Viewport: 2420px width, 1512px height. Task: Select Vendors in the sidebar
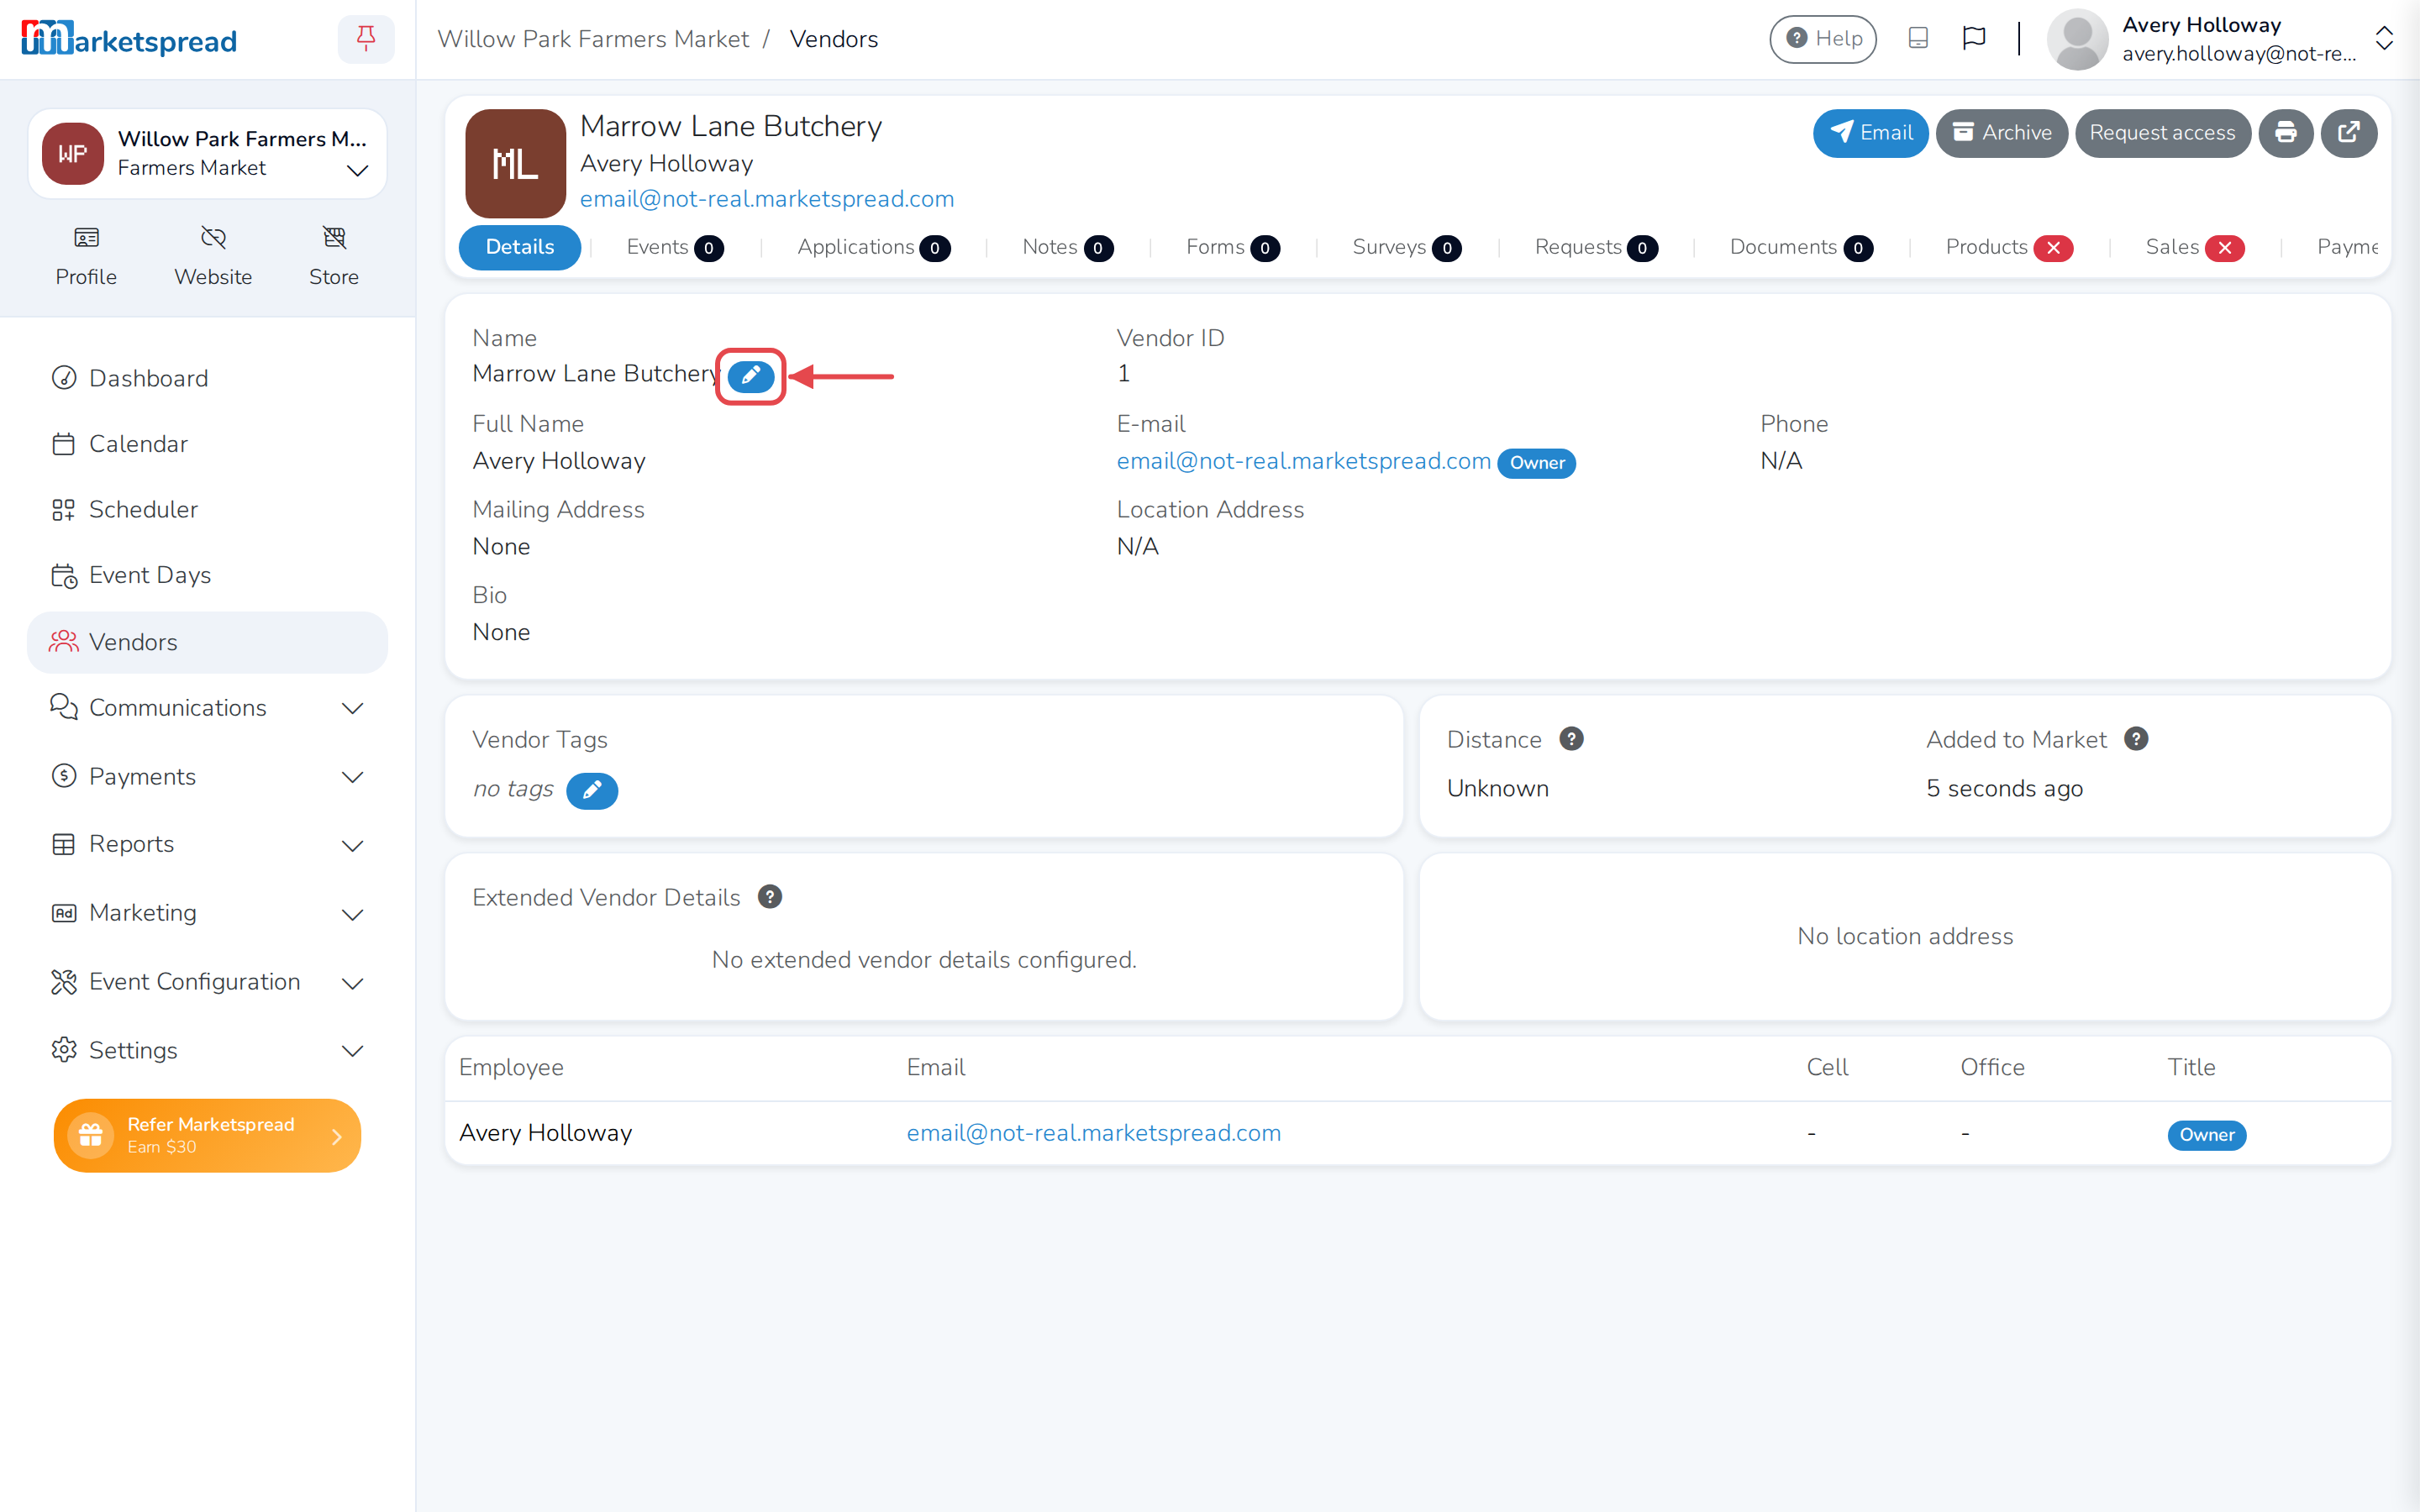click(x=207, y=642)
